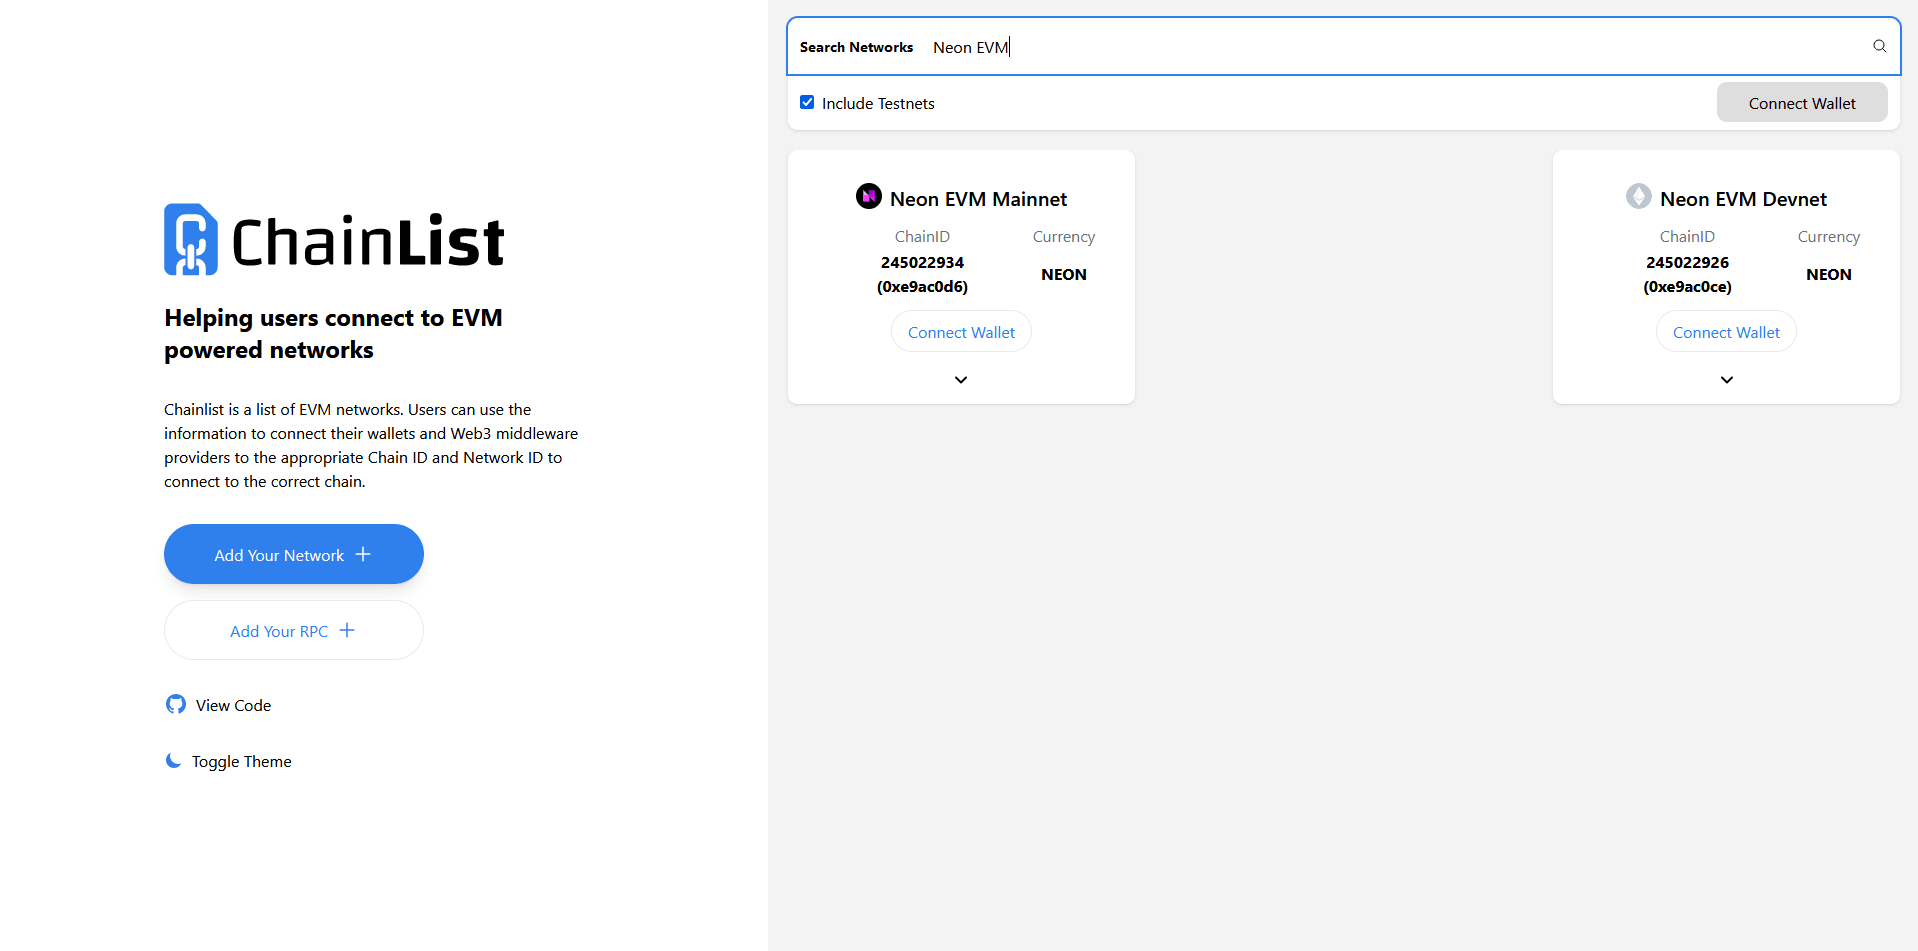
Task: Expand the Neon EVM Devnet card details
Action: click(1727, 380)
